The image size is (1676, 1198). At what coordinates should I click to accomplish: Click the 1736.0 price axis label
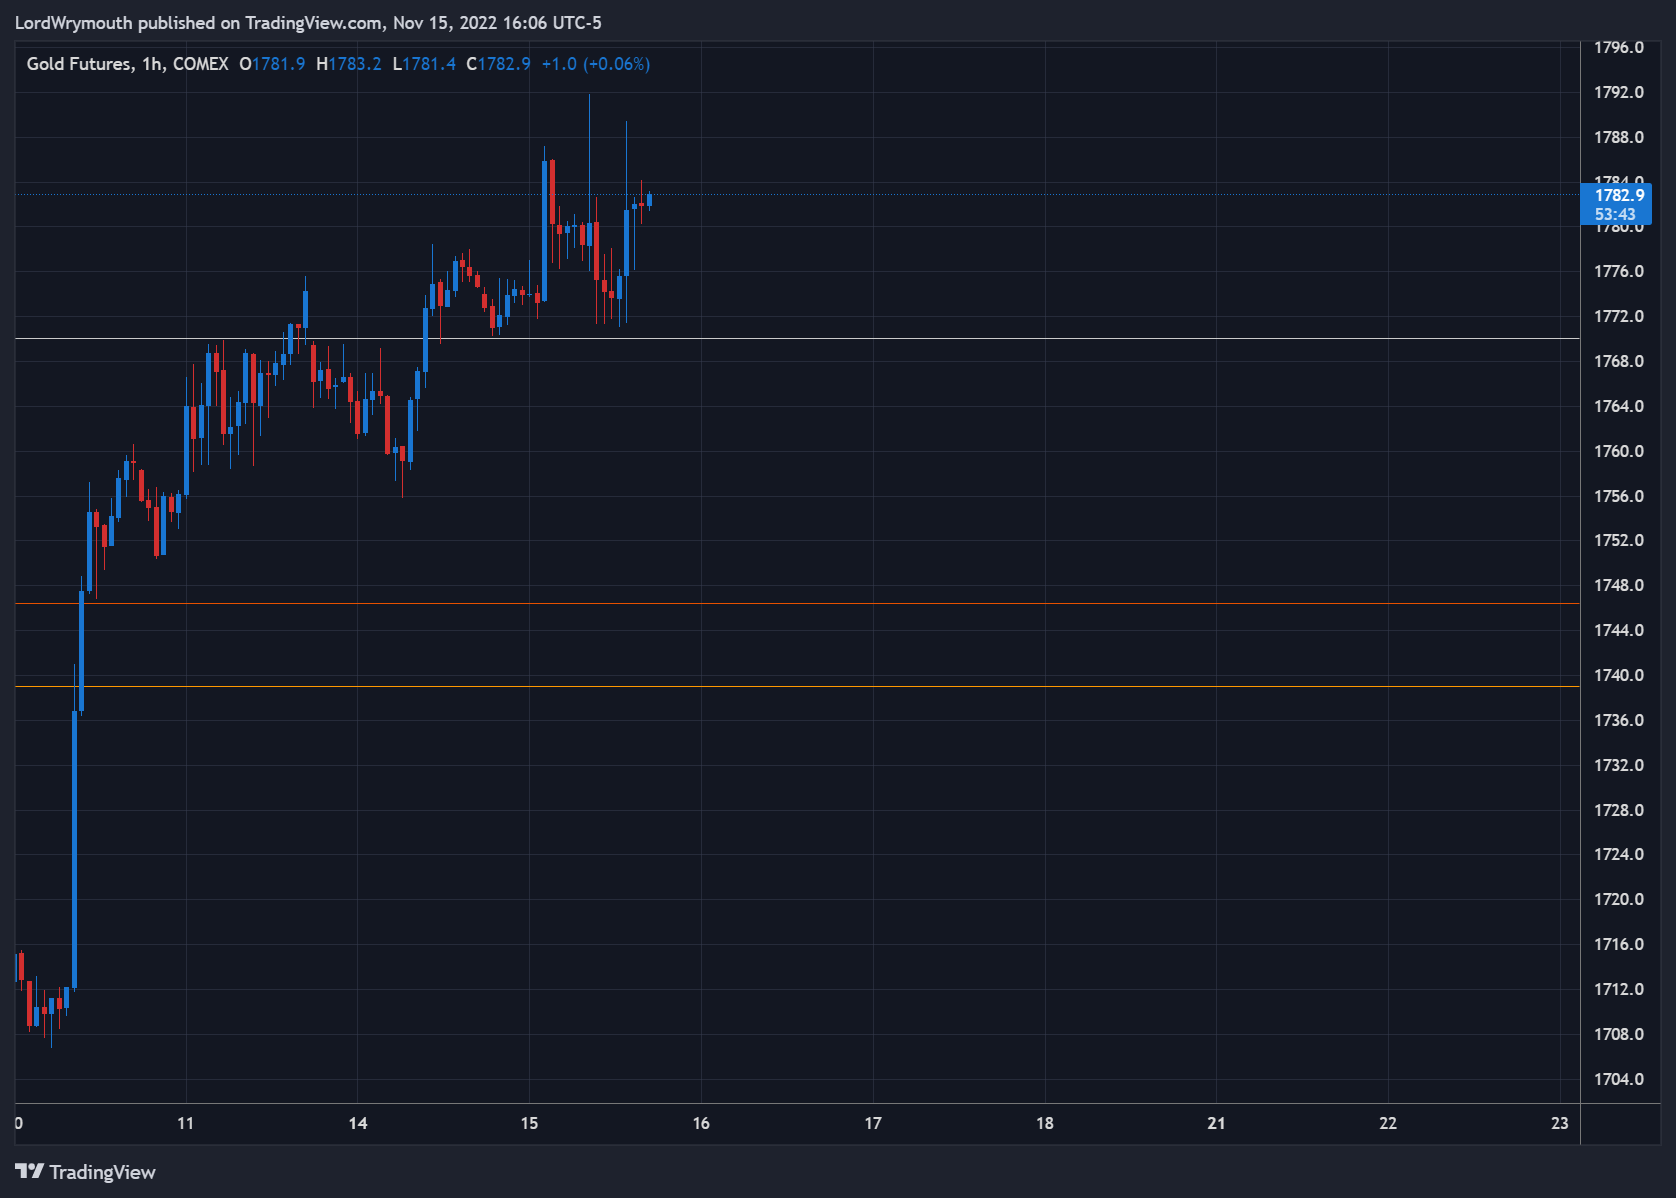(x=1618, y=720)
